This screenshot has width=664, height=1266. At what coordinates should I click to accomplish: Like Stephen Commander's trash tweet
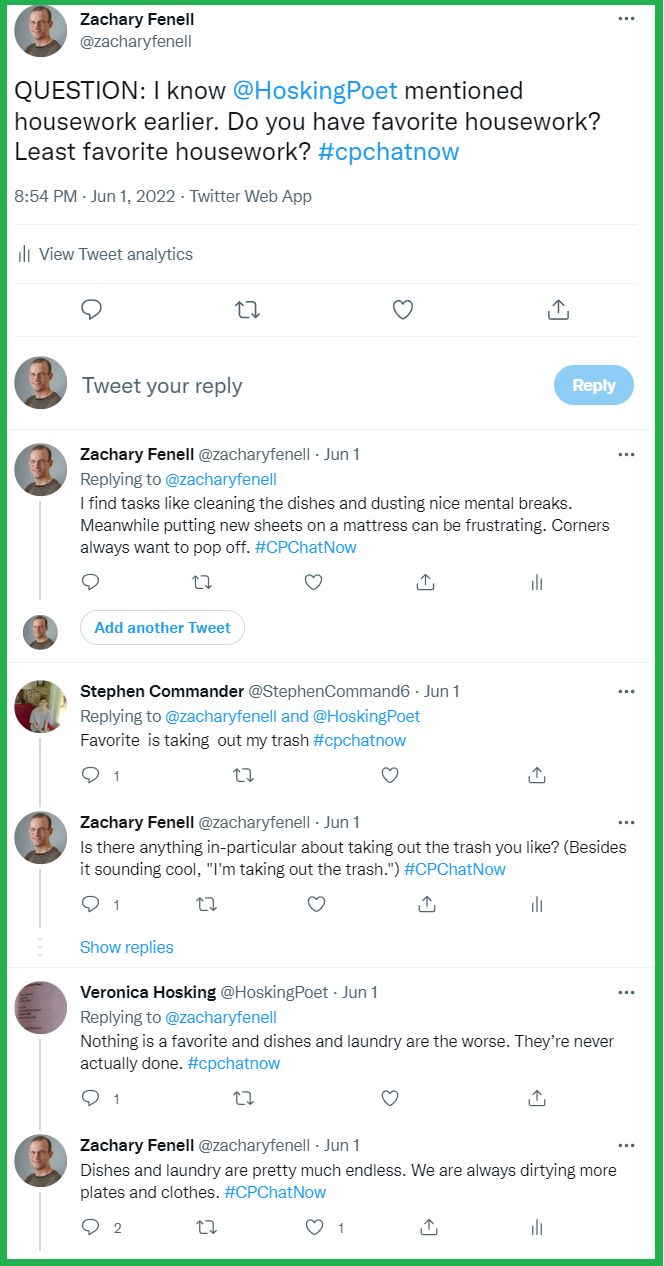click(x=390, y=775)
